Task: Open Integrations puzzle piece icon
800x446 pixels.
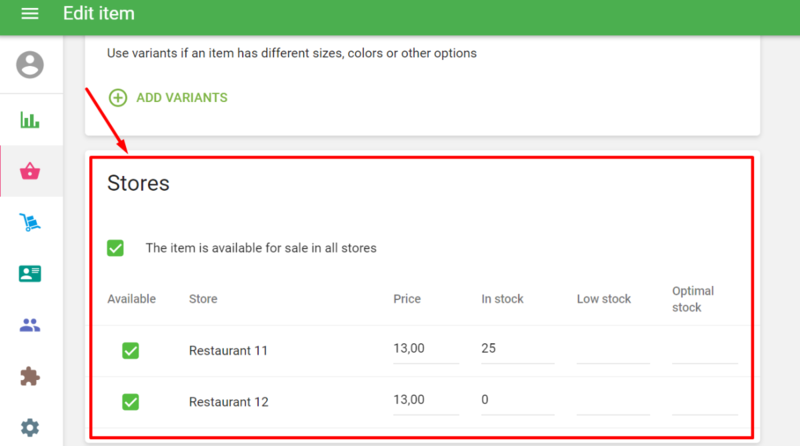Action: pos(30,376)
